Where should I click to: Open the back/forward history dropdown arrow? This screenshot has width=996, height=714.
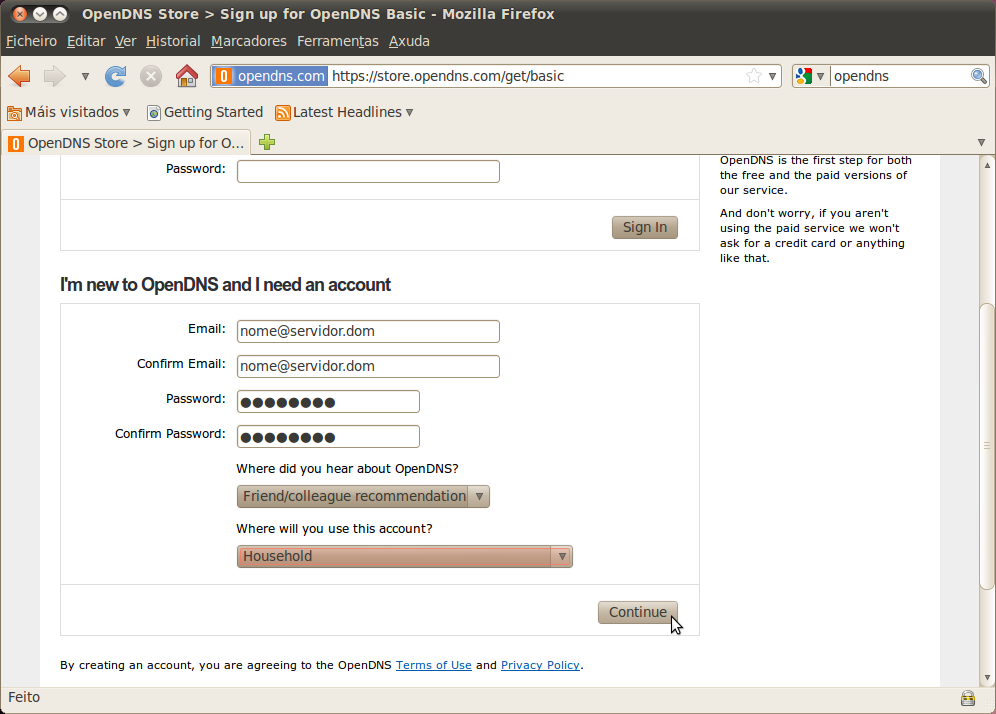(x=85, y=77)
